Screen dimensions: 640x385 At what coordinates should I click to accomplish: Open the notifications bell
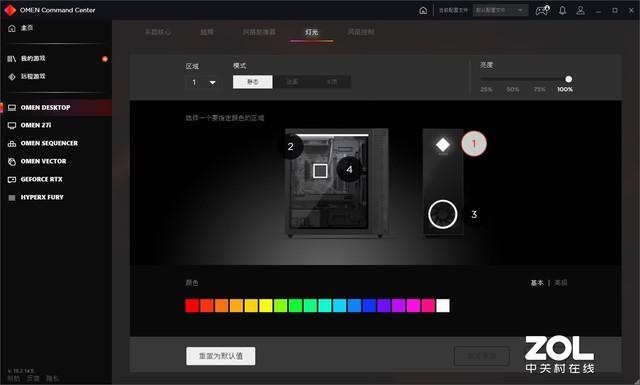point(562,10)
